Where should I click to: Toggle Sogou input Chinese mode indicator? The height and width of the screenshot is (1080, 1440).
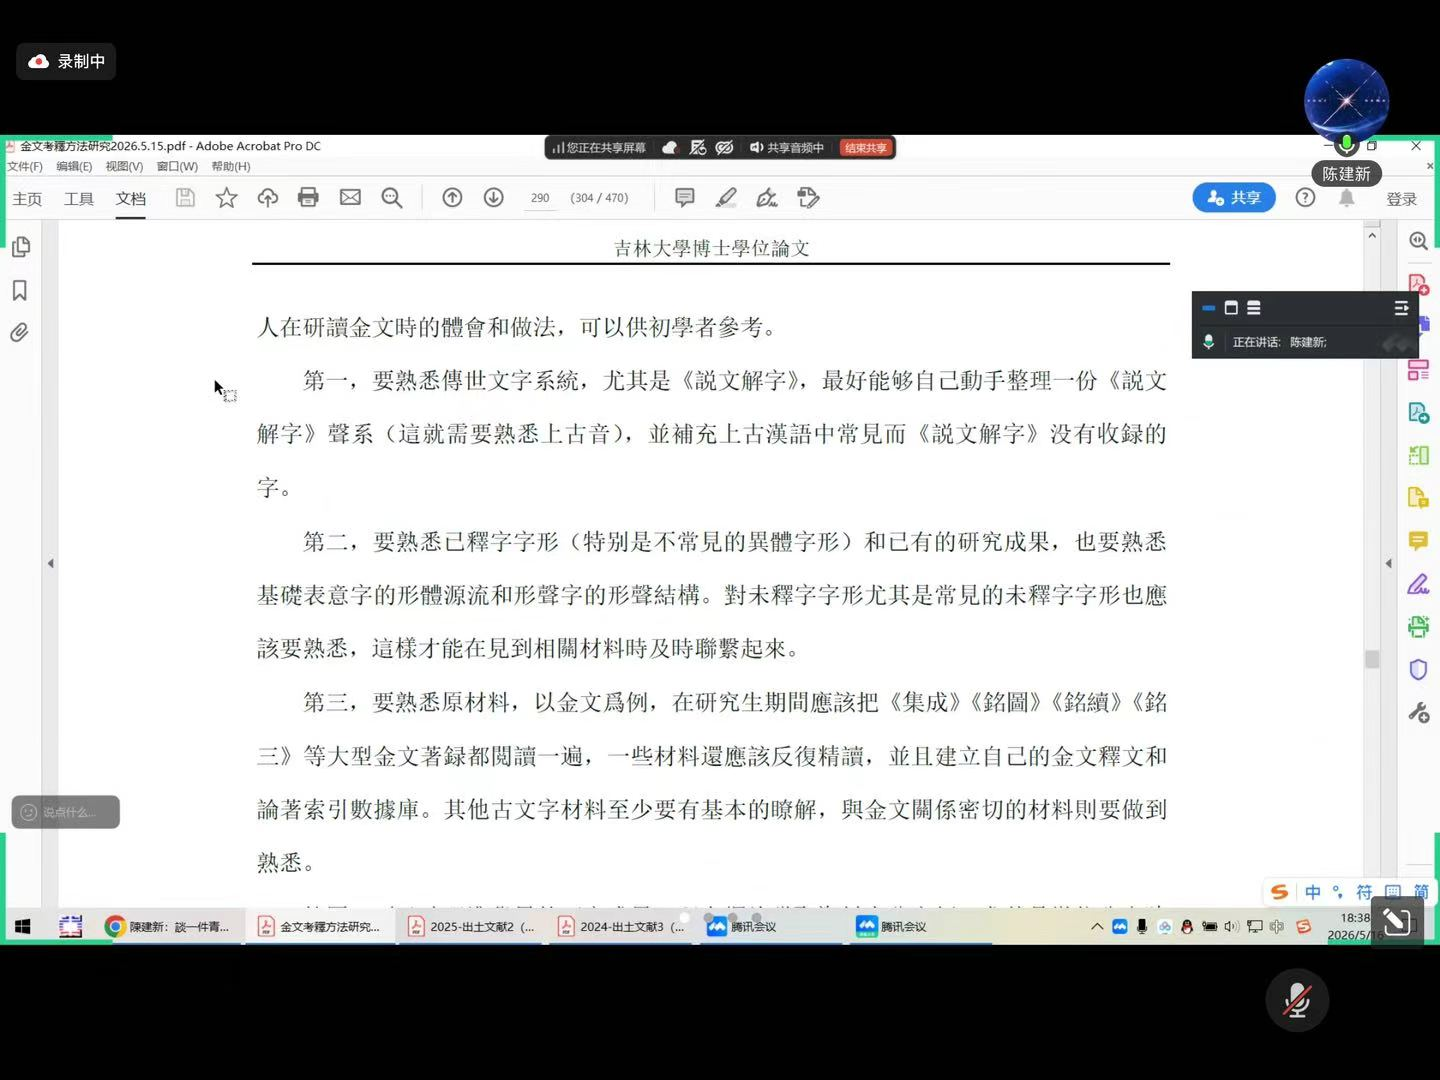pos(1313,892)
